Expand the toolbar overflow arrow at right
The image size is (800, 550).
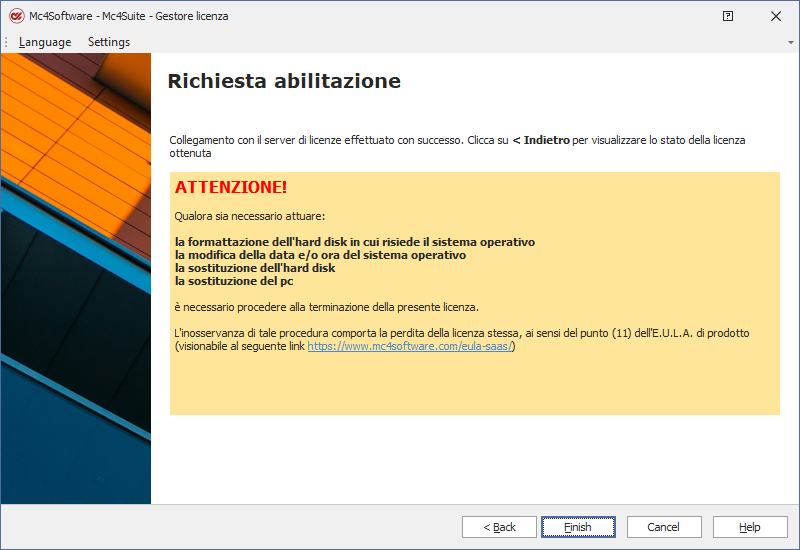(x=791, y=42)
